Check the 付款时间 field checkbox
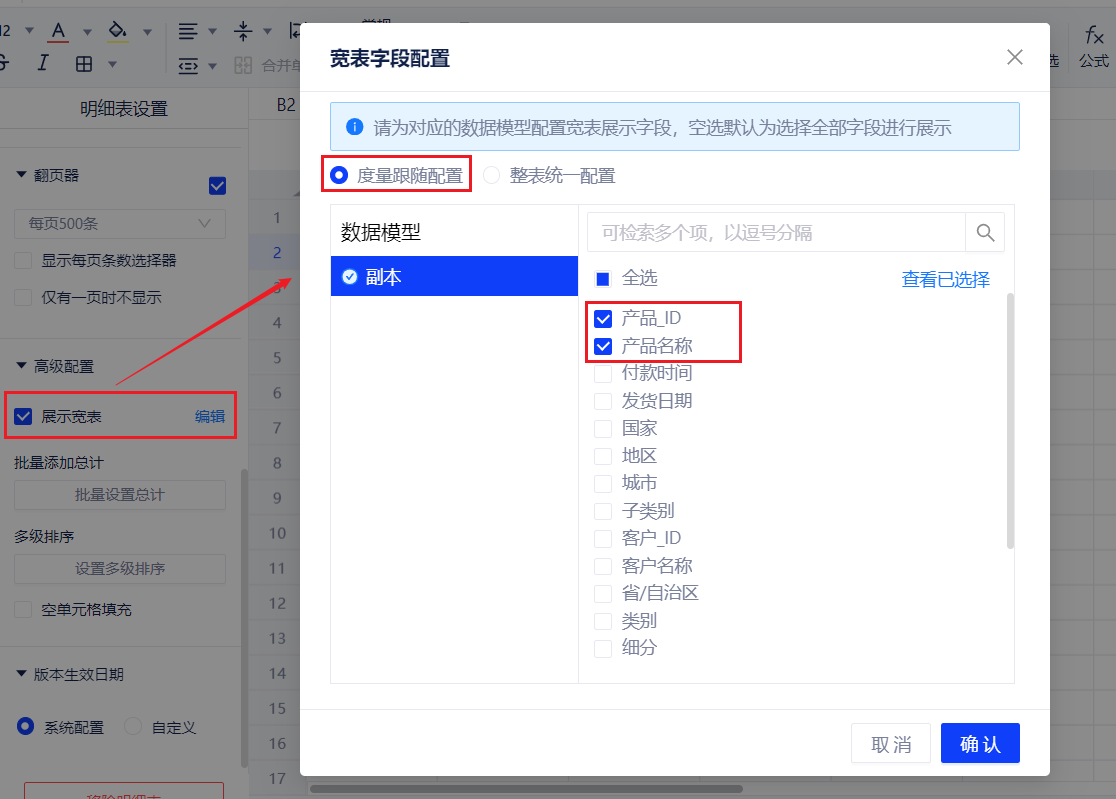The width and height of the screenshot is (1116, 799). coord(603,374)
